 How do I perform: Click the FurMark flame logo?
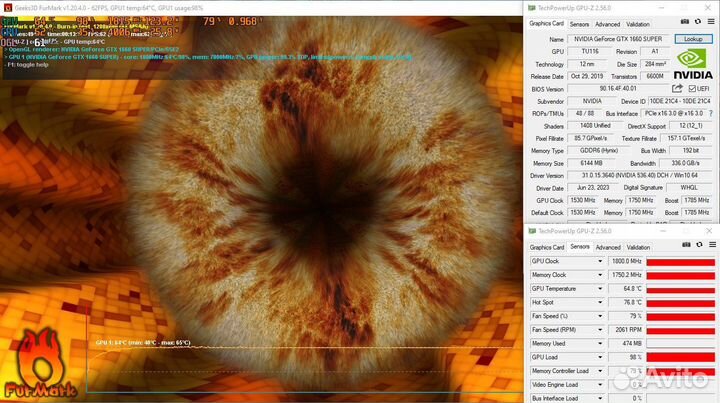click(x=40, y=363)
